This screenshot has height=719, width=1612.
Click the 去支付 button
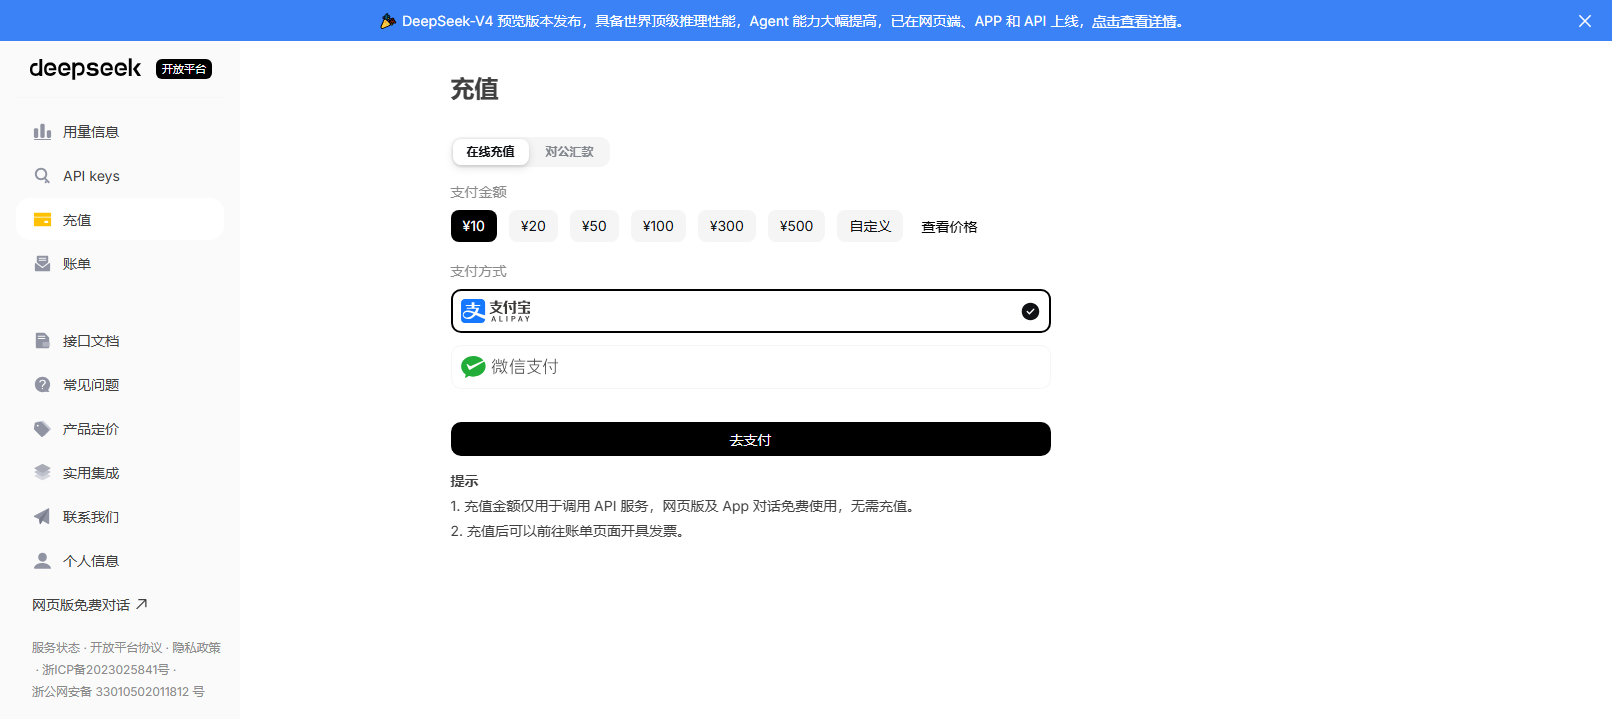[751, 439]
